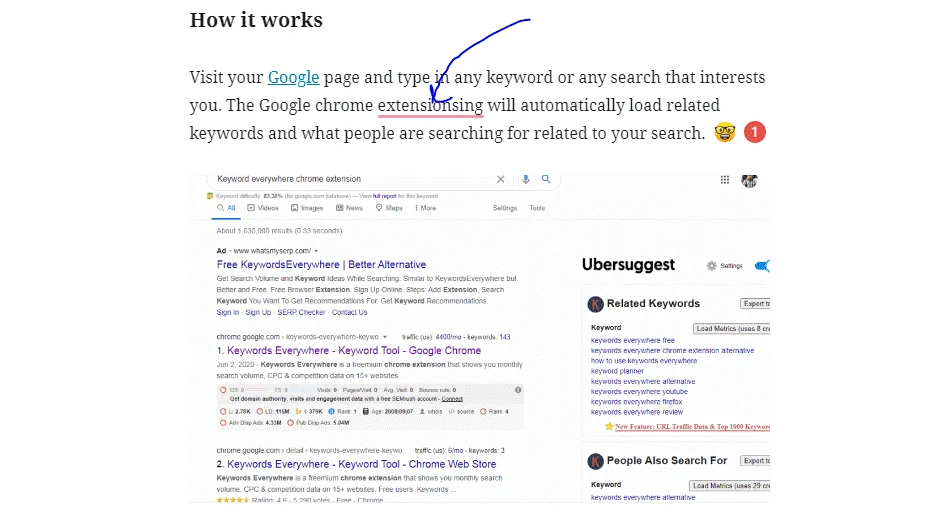Screen dimensions: 947x512
Task: Switch to the Images tab
Action: [307, 208]
